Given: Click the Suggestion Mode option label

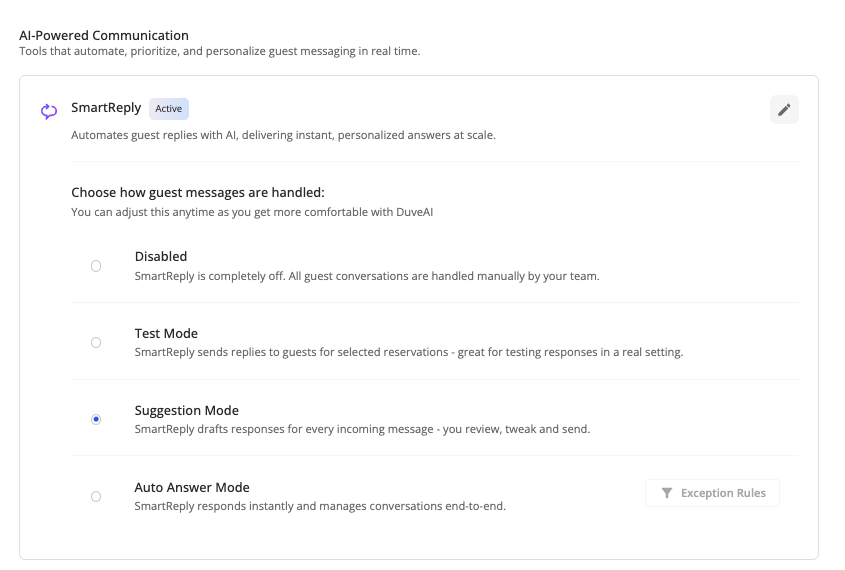Looking at the screenshot, I should click(186, 411).
